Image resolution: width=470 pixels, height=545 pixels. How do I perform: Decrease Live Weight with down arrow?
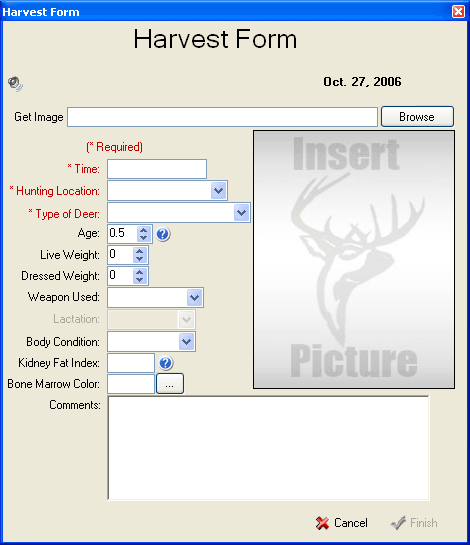(x=140, y=259)
